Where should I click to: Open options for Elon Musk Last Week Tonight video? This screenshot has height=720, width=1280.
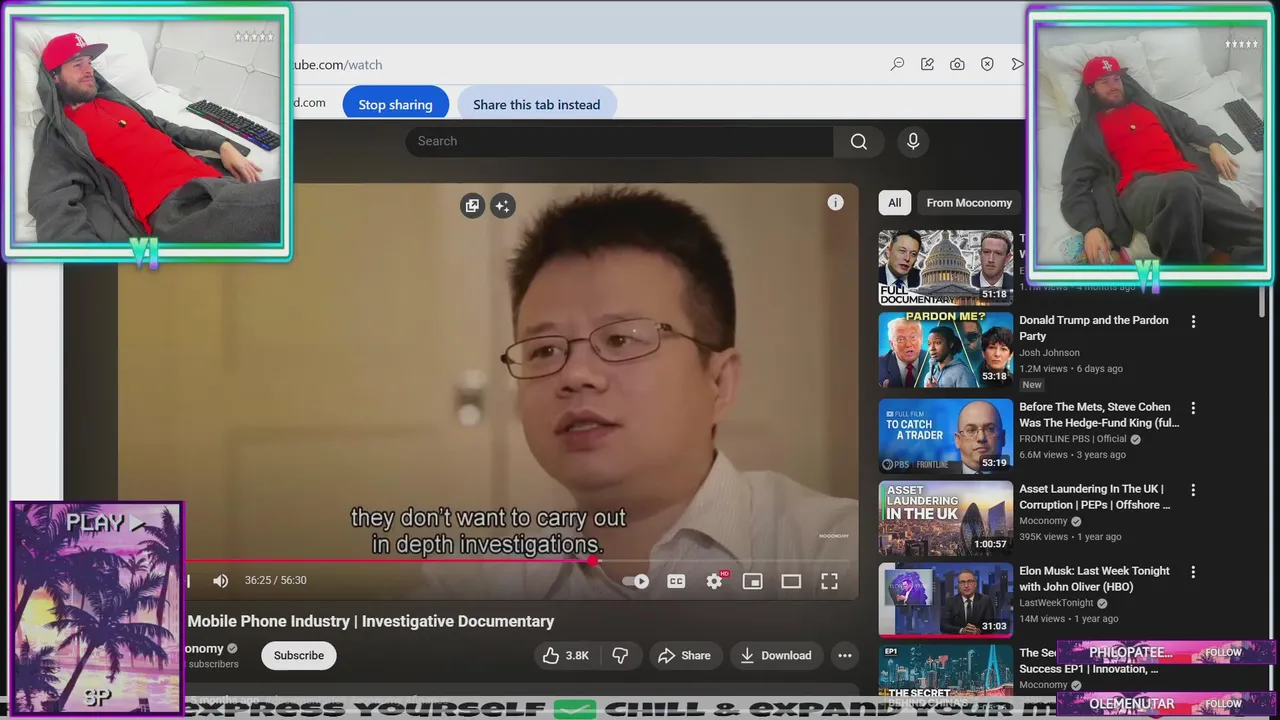(x=1193, y=572)
